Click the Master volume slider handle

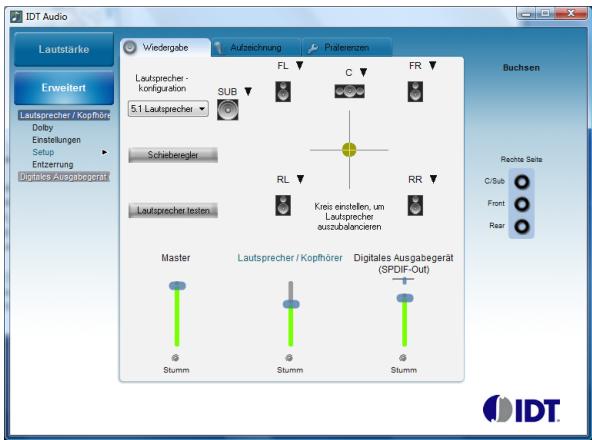pyautogui.click(x=177, y=286)
